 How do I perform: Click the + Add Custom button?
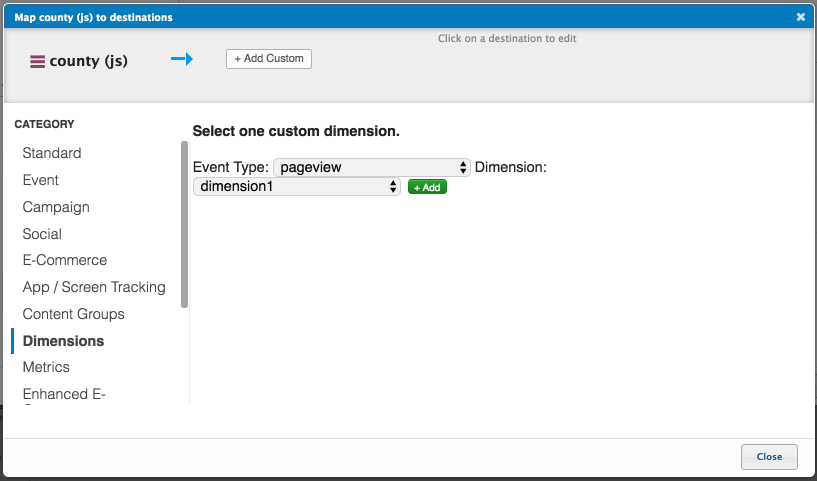click(269, 59)
